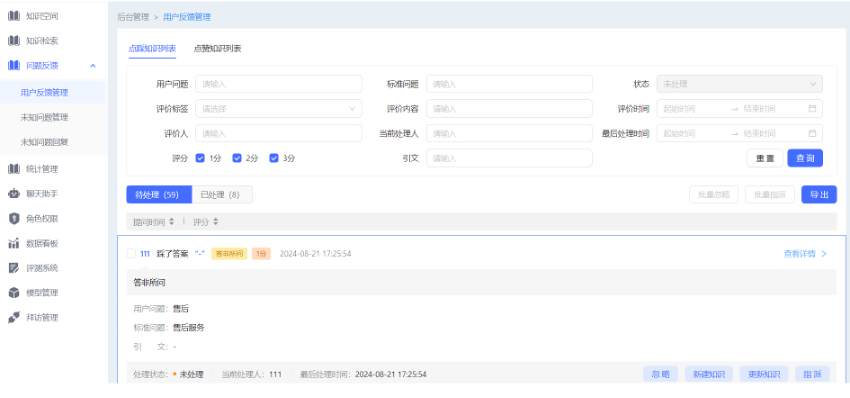Image resolution: width=850 pixels, height=398 pixels.
Task: Click the 导出 button
Action: 819,195
